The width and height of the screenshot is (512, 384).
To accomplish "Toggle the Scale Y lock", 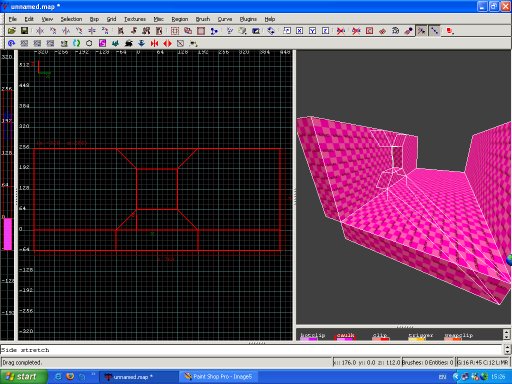I will (312, 31).
